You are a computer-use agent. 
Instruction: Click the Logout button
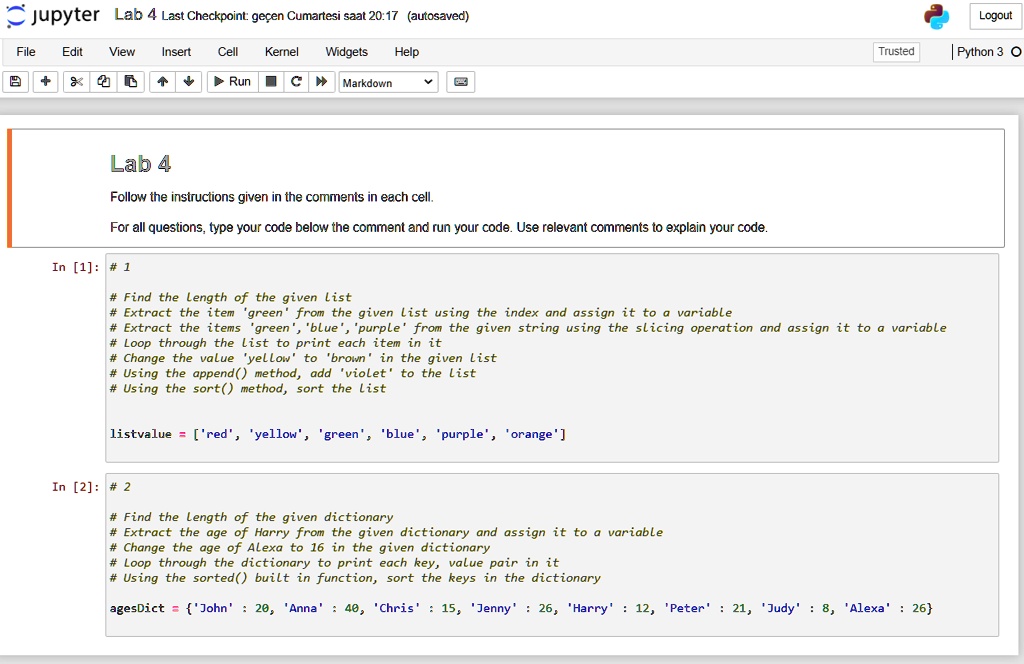[x=994, y=16]
